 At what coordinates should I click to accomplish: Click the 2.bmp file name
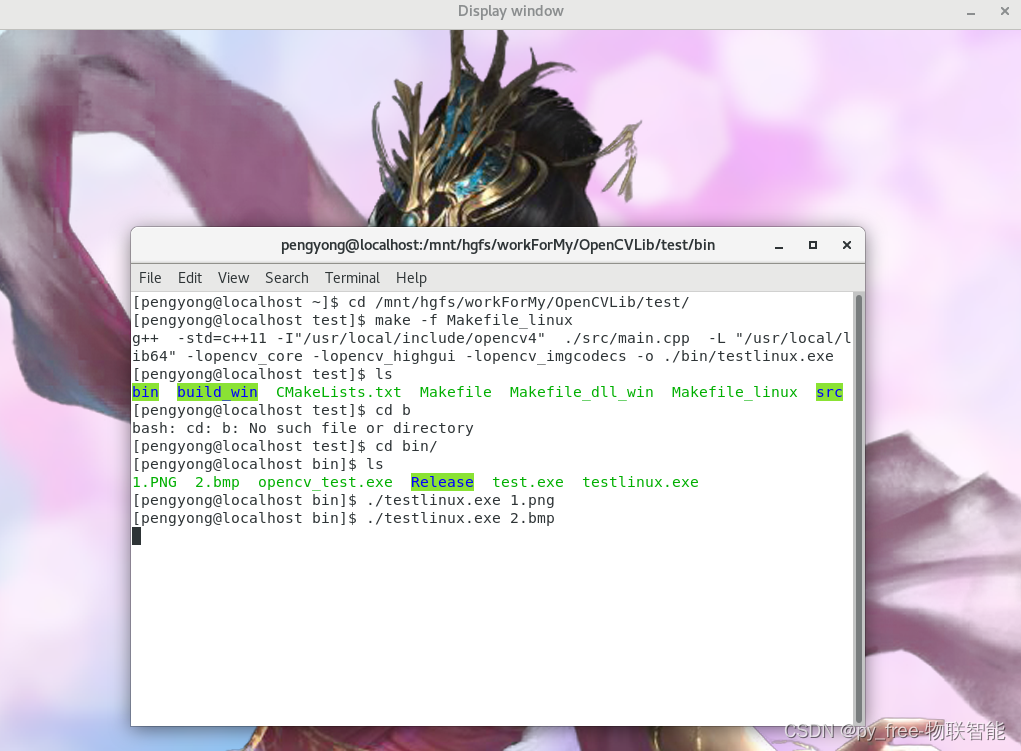pos(216,482)
